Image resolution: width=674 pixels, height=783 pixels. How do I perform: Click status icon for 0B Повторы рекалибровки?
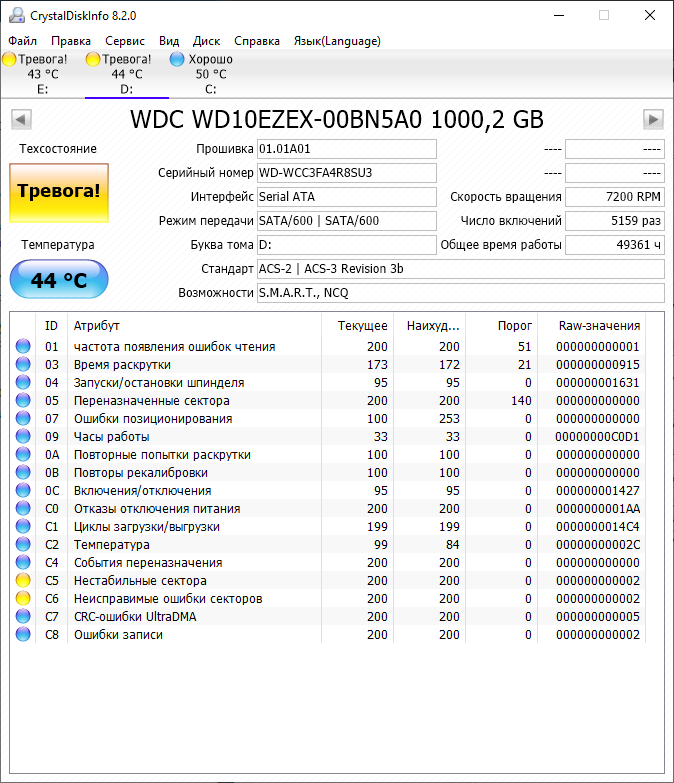coord(23,472)
